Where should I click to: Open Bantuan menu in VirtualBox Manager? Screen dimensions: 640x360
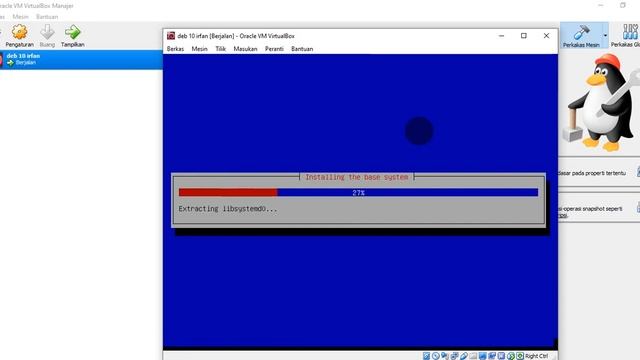click(47, 17)
